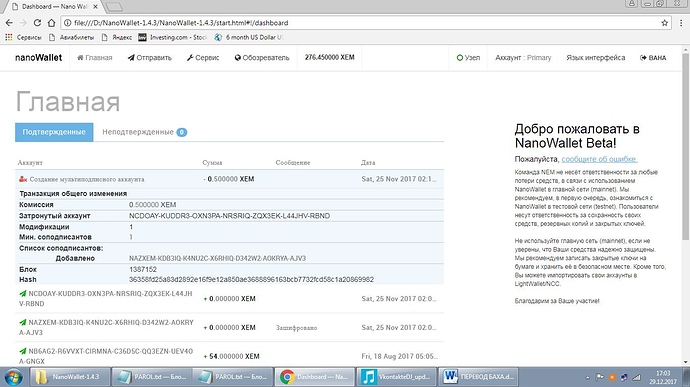This screenshot has height=387, width=690.
Task: Follow the сообщите об ошибке link
Action: click(599, 159)
